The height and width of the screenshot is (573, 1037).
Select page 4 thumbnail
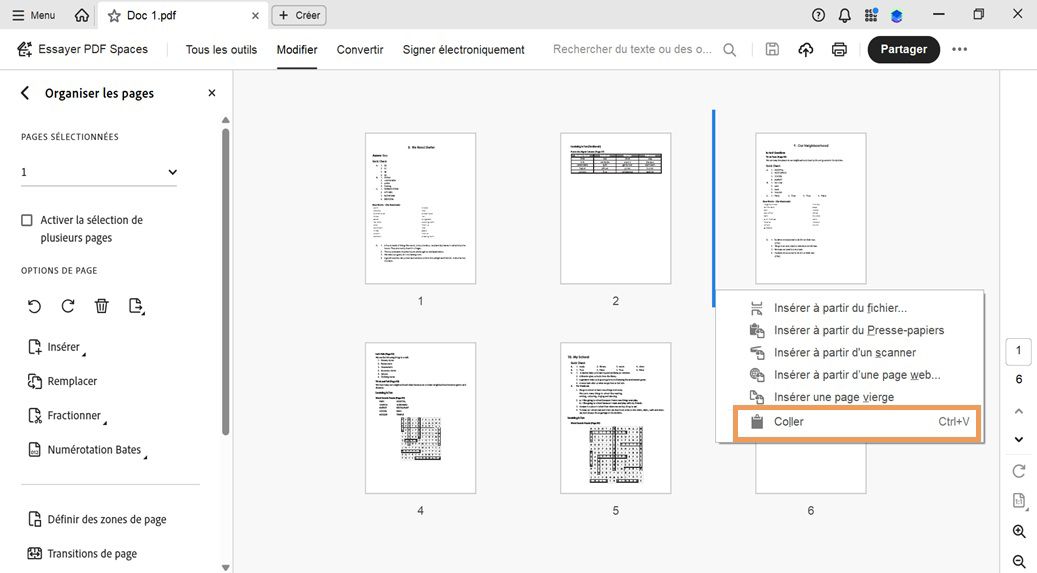click(421, 418)
